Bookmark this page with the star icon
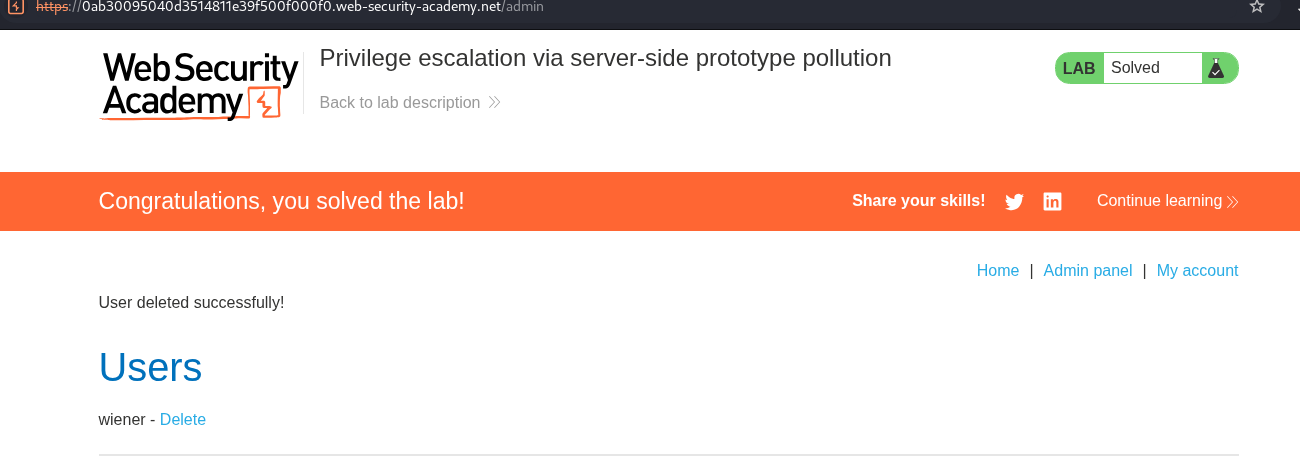Image resolution: width=1300 pixels, height=468 pixels. (x=1257, y=7)
